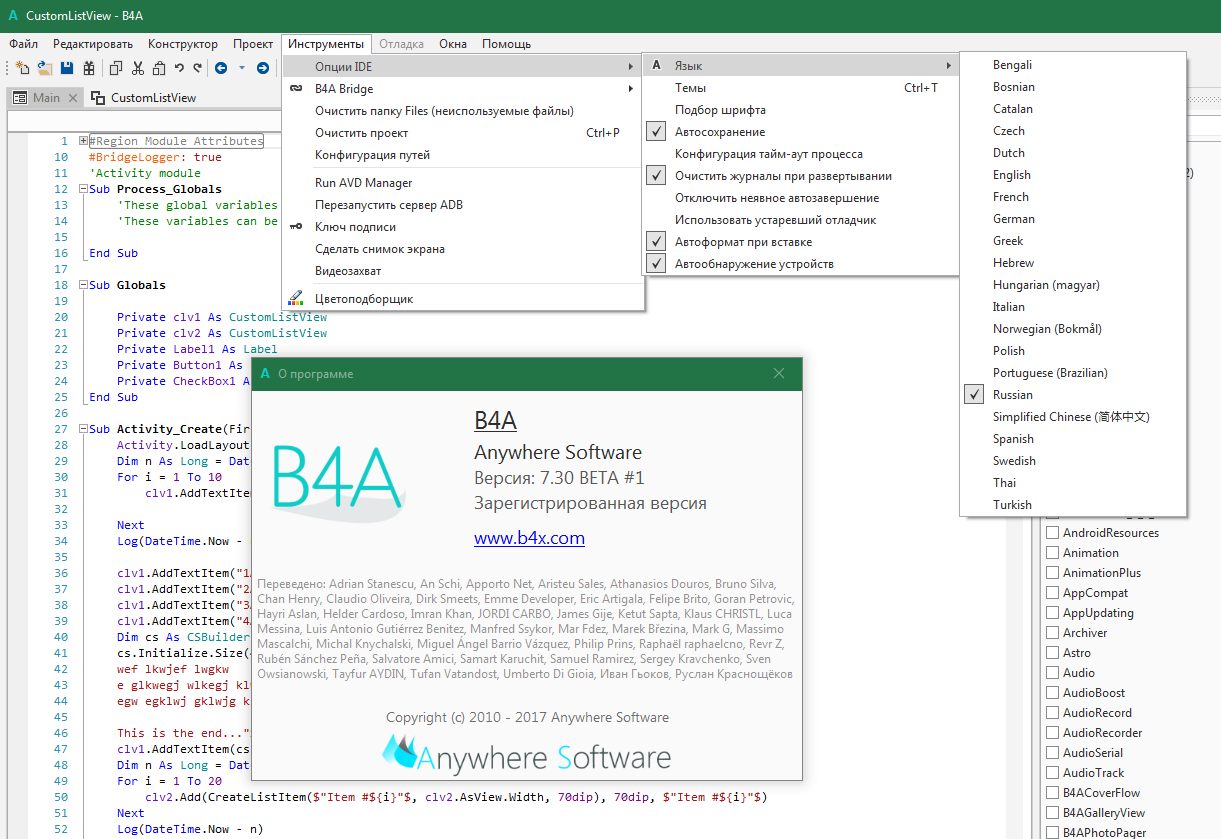Expand the Опции IDE submenu
This screenshot has height=839, width=1221.
pyautogui.click(x=463, y=67)
